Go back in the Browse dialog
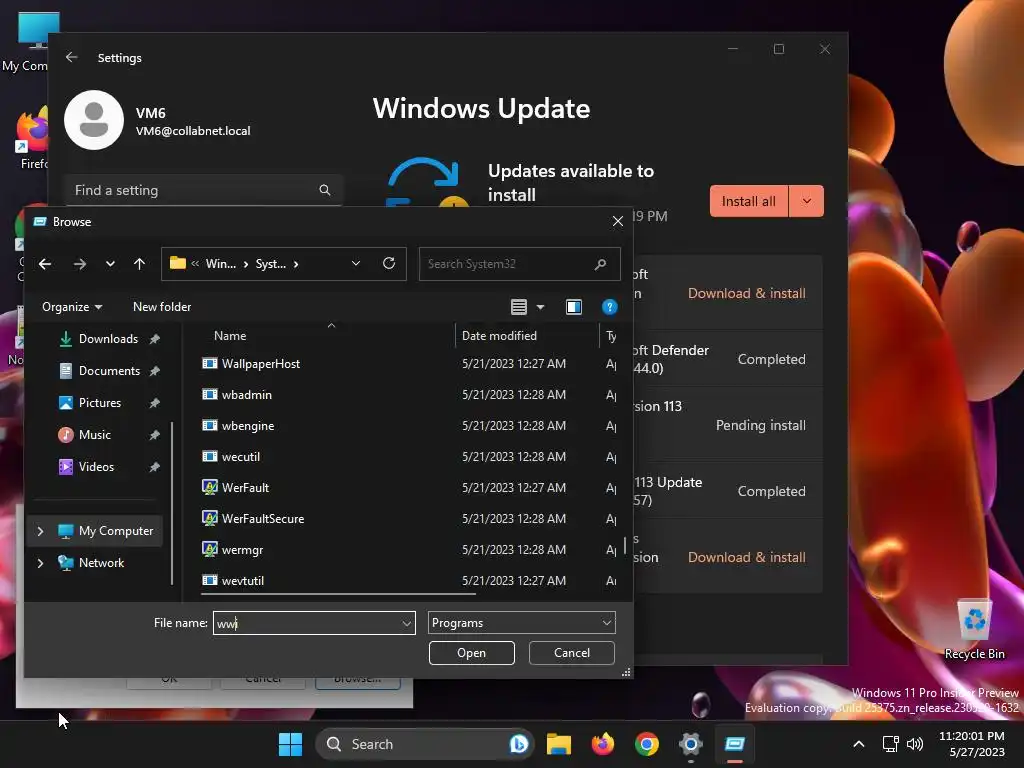1024x768 pixels. 45,264
